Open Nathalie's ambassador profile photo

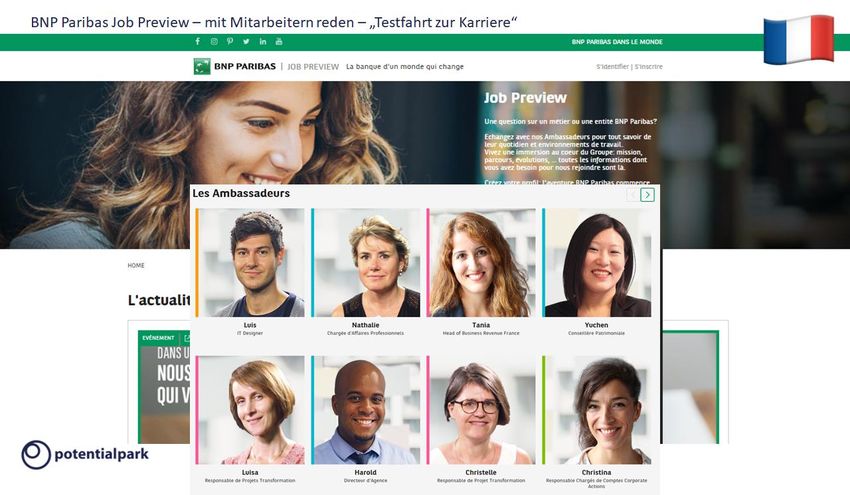pos(365,262)
